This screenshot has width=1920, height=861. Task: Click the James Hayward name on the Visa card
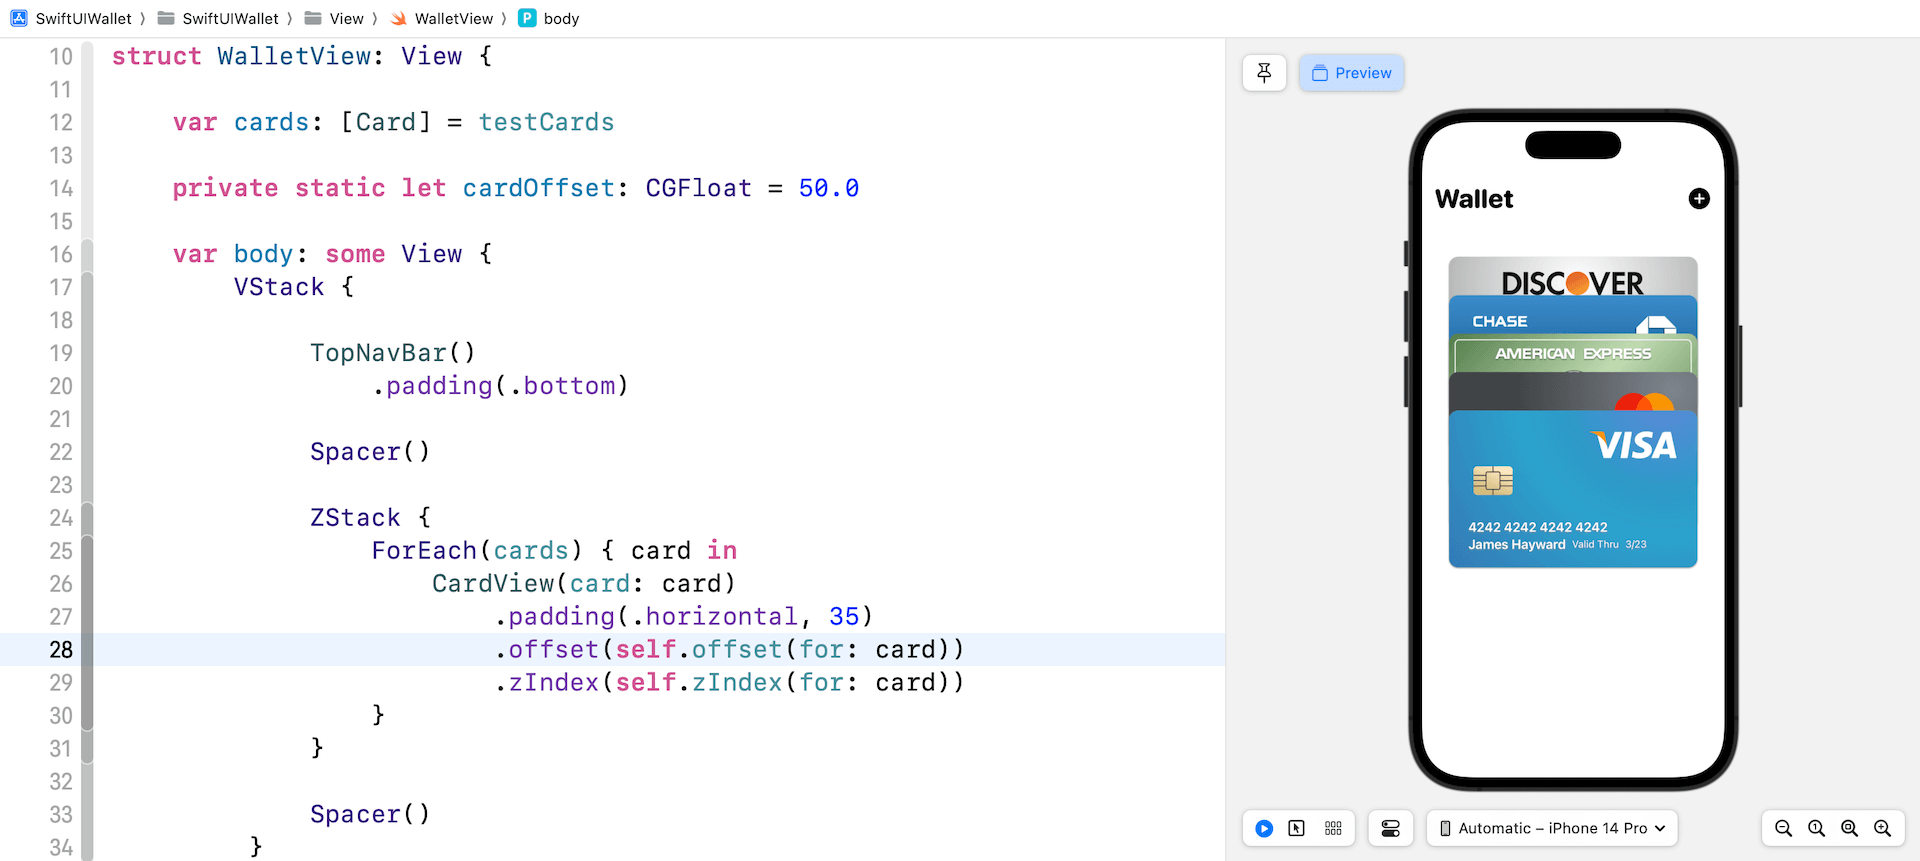[1517, 545]
